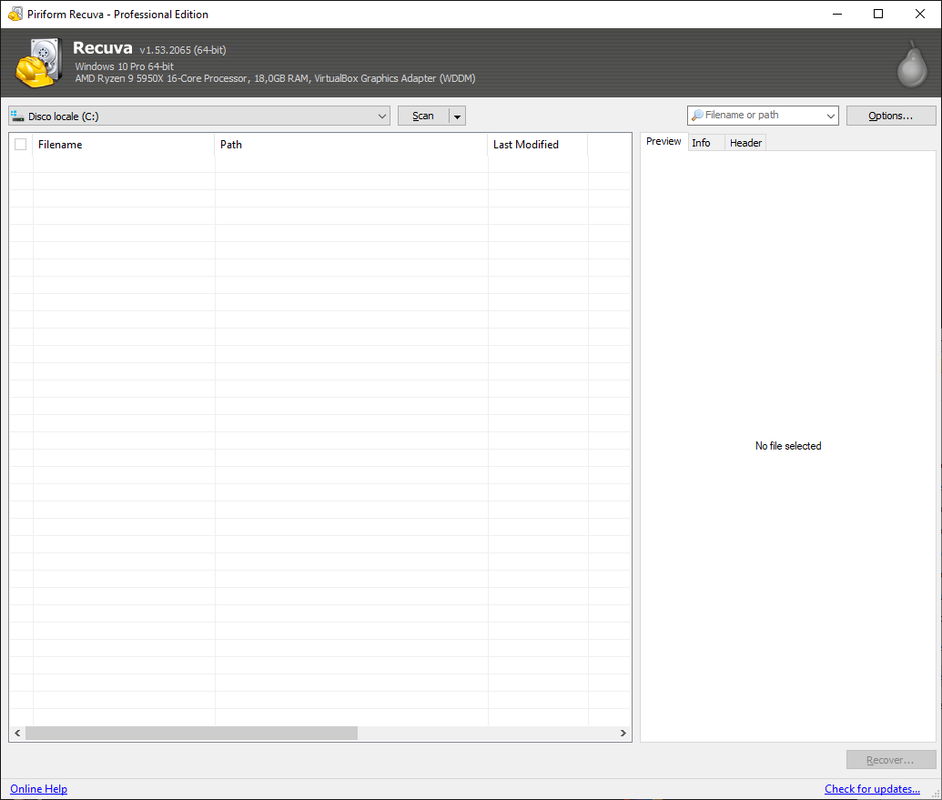Click the title bar Recuva app icon

[x=16, y=14]
